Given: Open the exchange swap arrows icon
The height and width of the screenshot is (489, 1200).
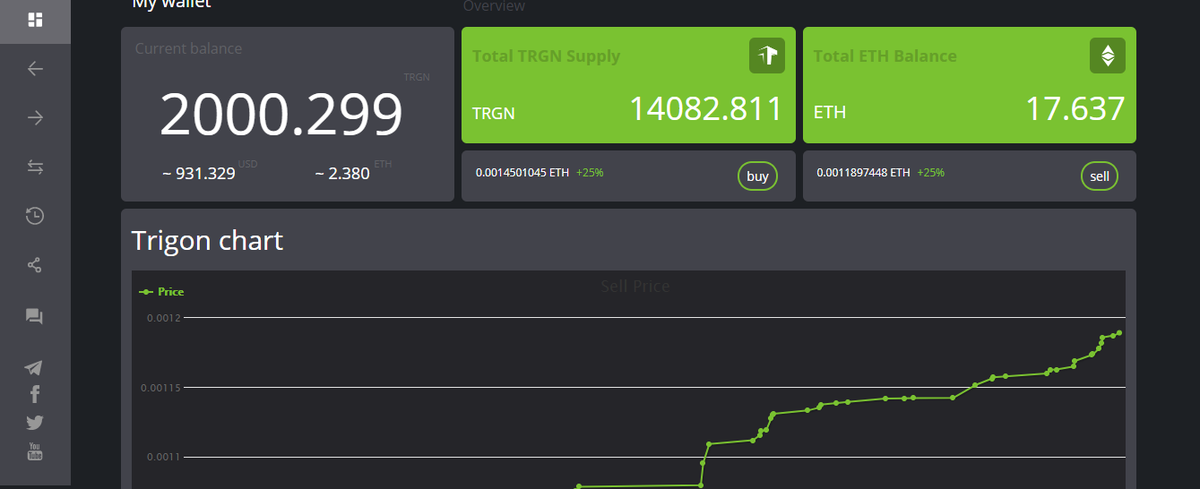Looking at the screenshot, I should [35, 167].
